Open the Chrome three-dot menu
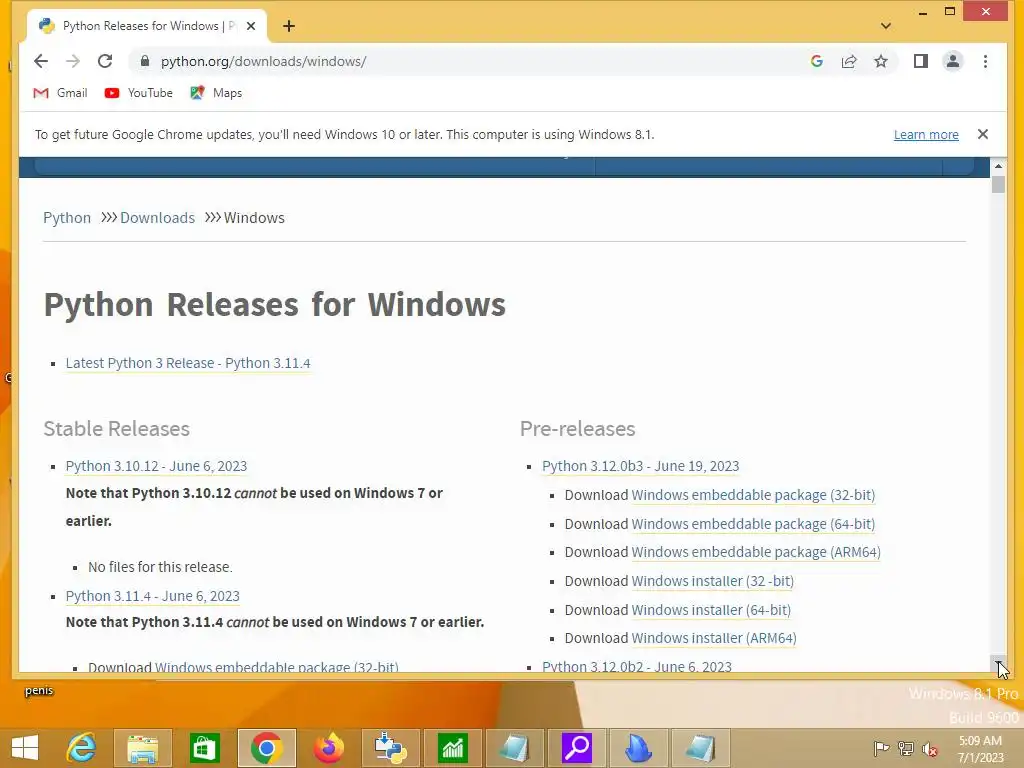This screenshot has width=1024, height=768. 985,61
